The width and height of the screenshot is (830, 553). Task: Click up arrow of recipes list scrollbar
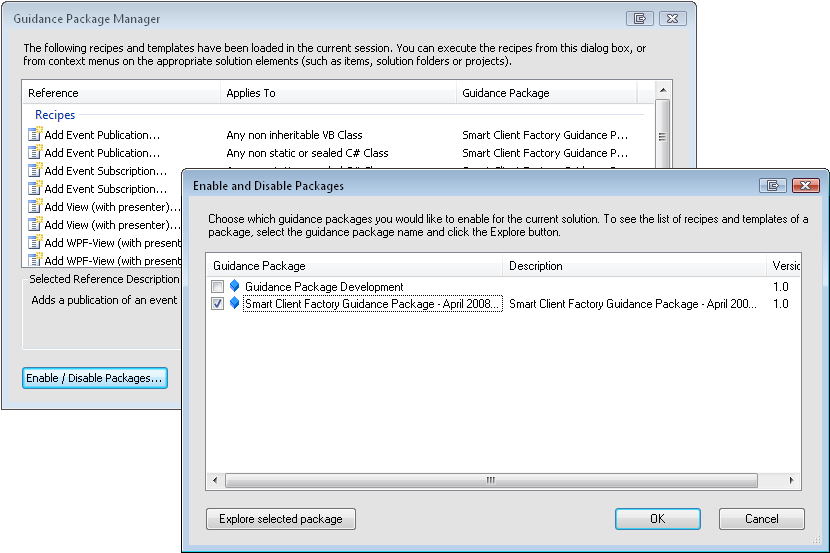coord(663,90)
